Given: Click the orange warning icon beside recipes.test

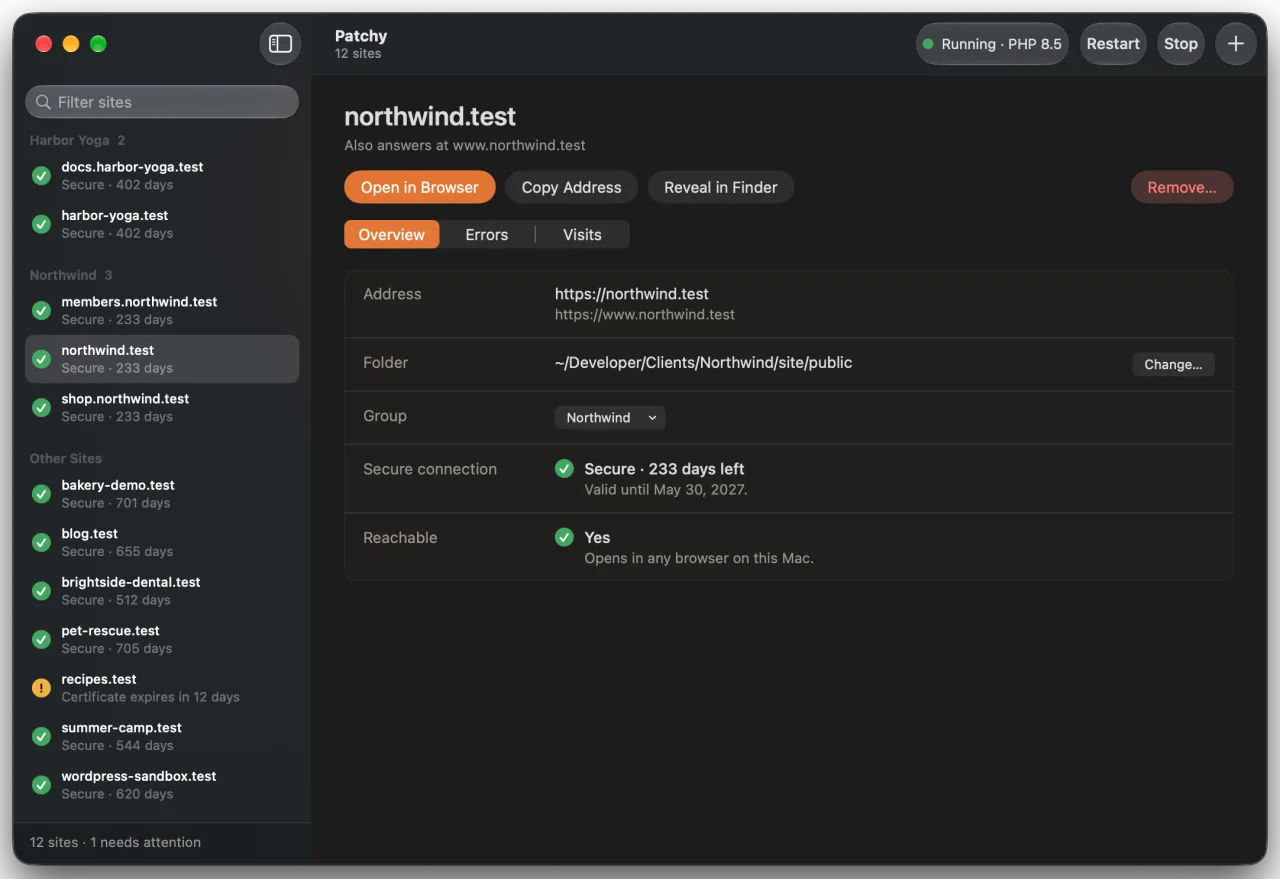Looking at the screenshot, I should click(41, 688).
